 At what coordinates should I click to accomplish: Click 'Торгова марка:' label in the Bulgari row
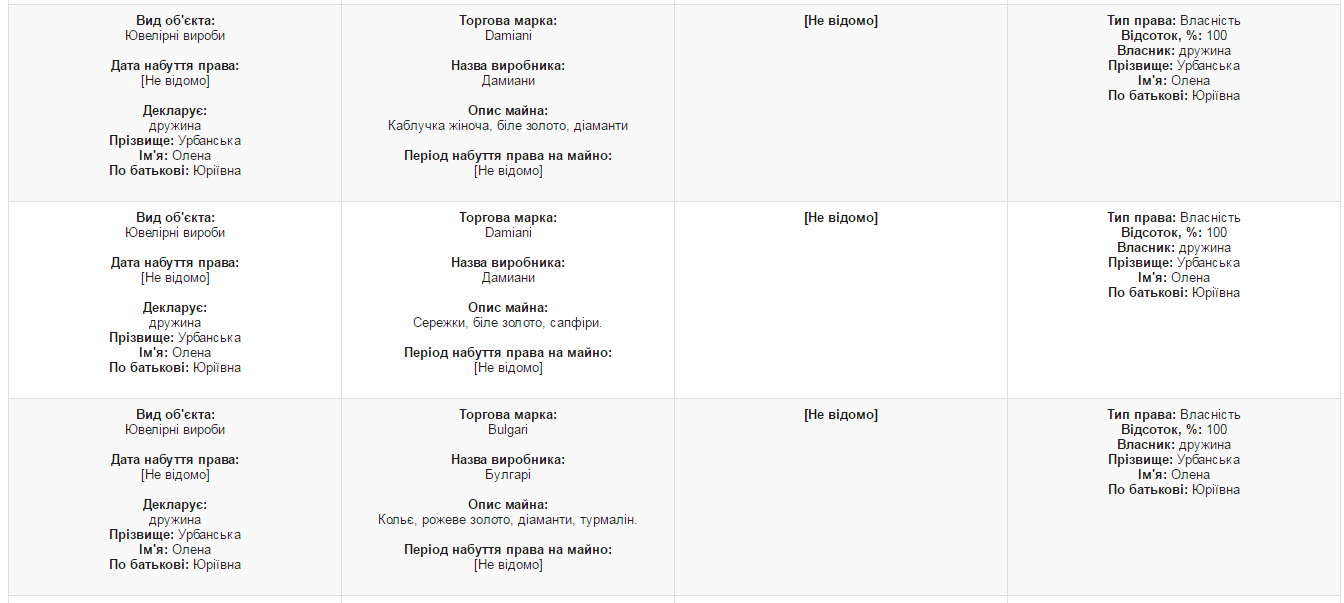[508, 415]
